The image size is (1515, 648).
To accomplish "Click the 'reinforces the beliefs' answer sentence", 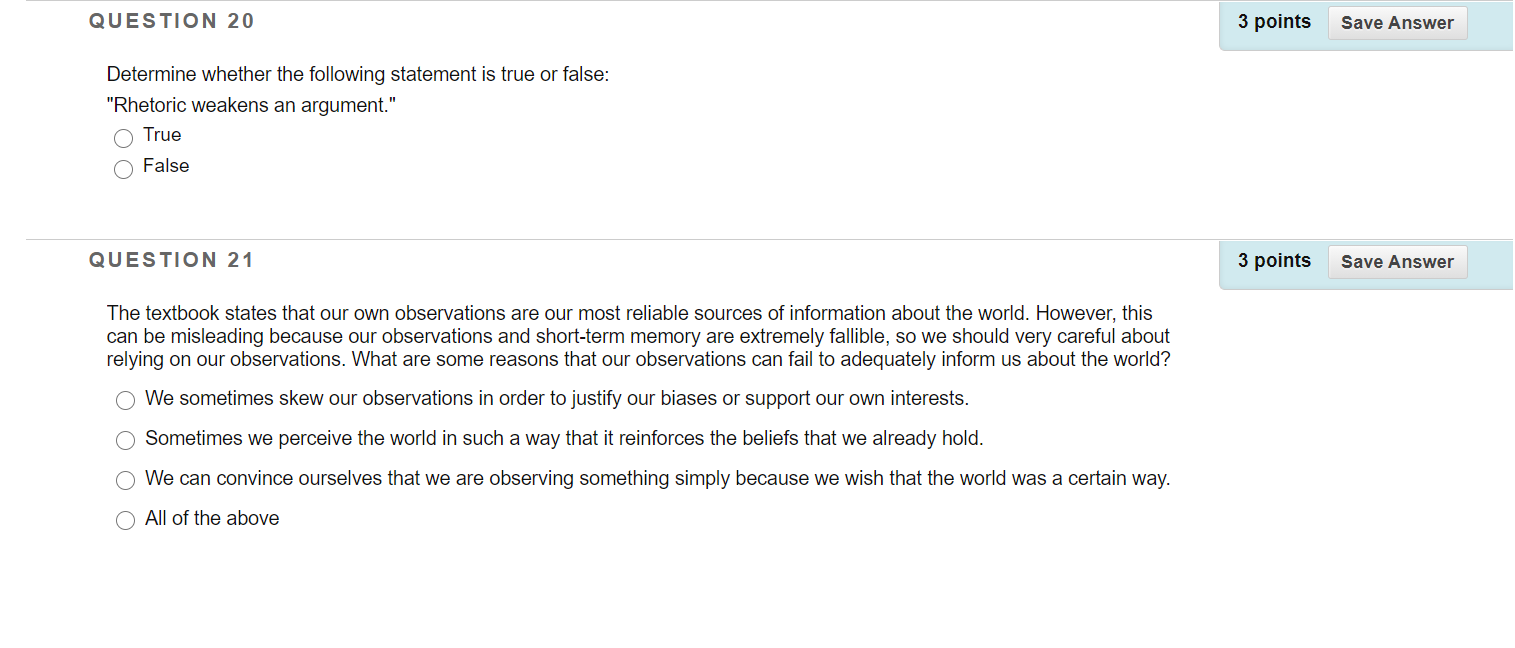I will click(564, 439).
